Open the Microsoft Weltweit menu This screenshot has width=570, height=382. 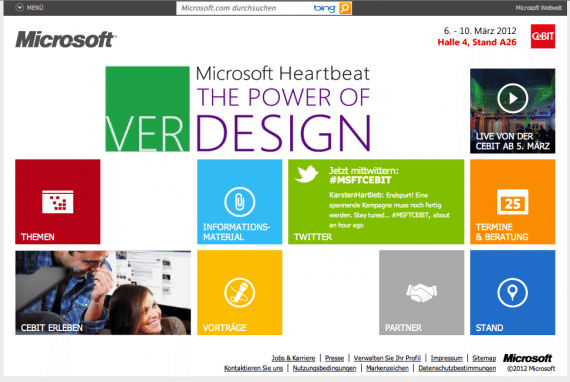coord(538,8)
